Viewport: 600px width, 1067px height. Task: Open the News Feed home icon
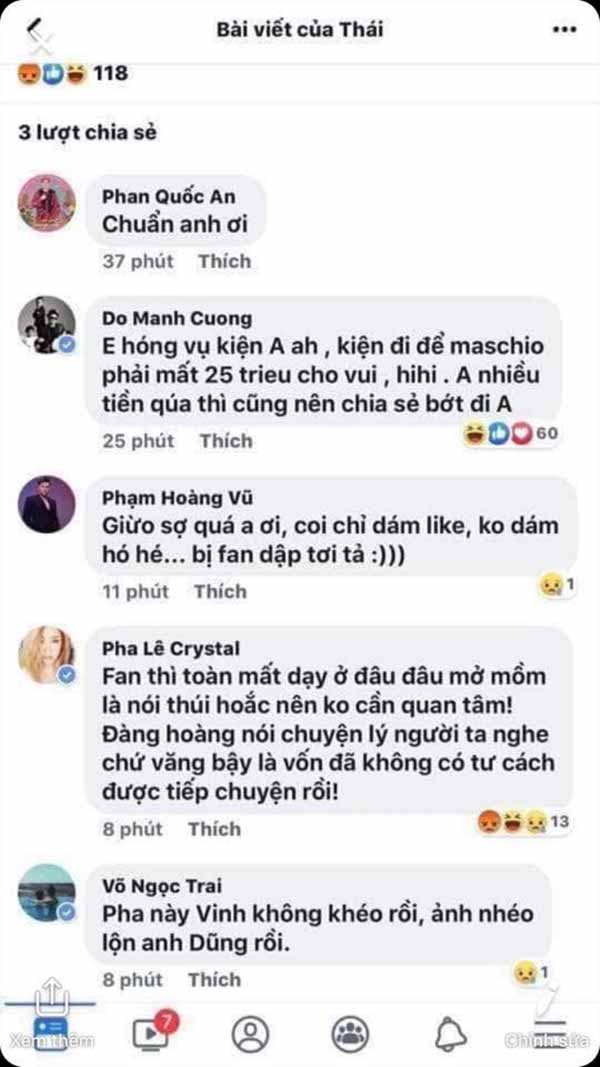click(x=52, y=1033)
